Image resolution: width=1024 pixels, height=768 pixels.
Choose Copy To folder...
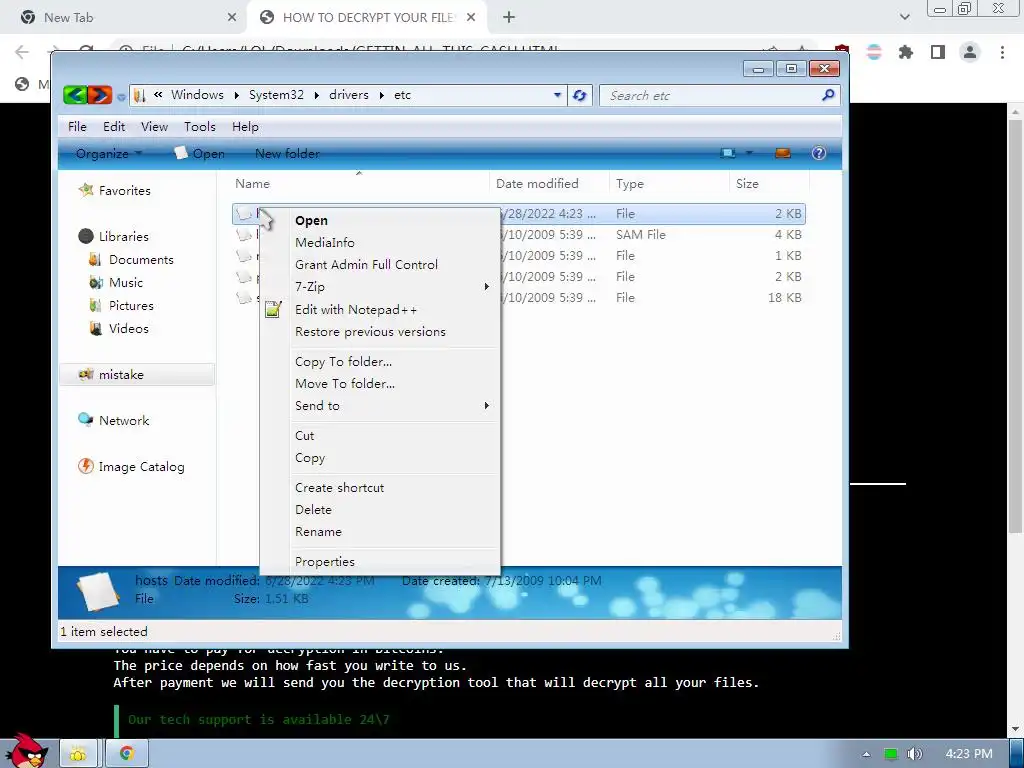tap(380, 362)
